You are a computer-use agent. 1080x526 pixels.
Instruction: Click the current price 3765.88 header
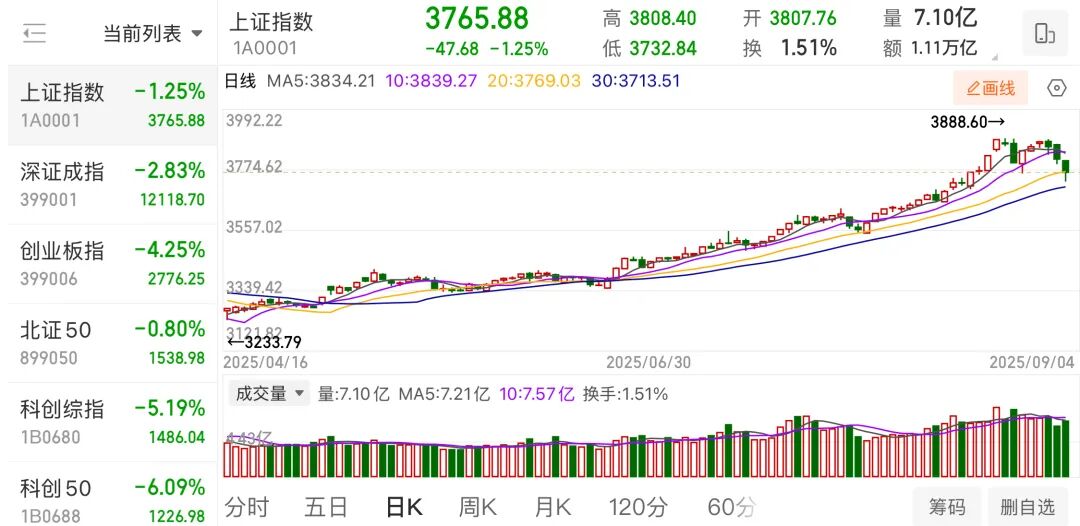tap(476, 18)
